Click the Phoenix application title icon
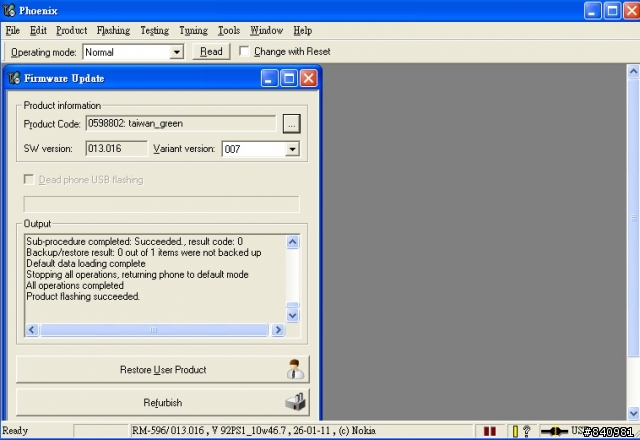Viewport: 640px width, 440px height. (x=9, y=10)
